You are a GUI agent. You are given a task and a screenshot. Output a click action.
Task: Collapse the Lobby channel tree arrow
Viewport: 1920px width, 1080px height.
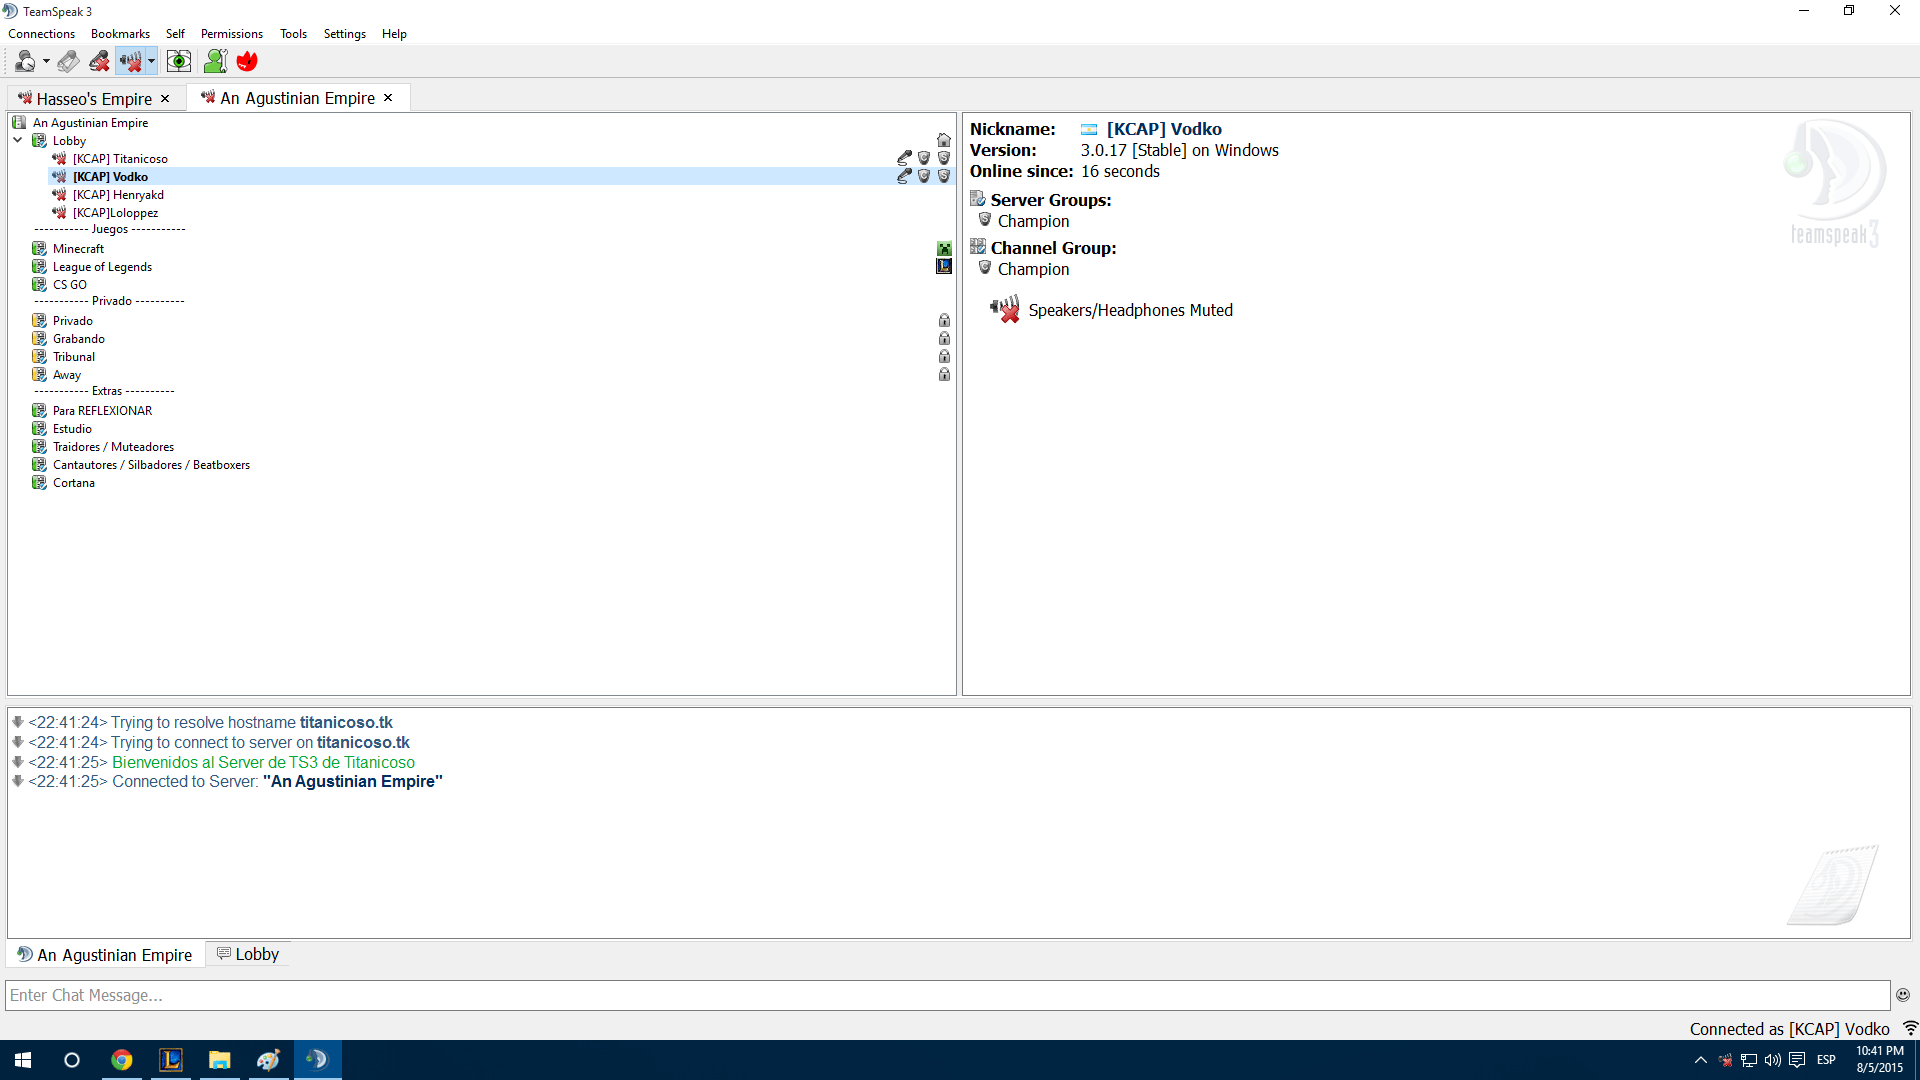pyautogui.click(x=18, y=141)
